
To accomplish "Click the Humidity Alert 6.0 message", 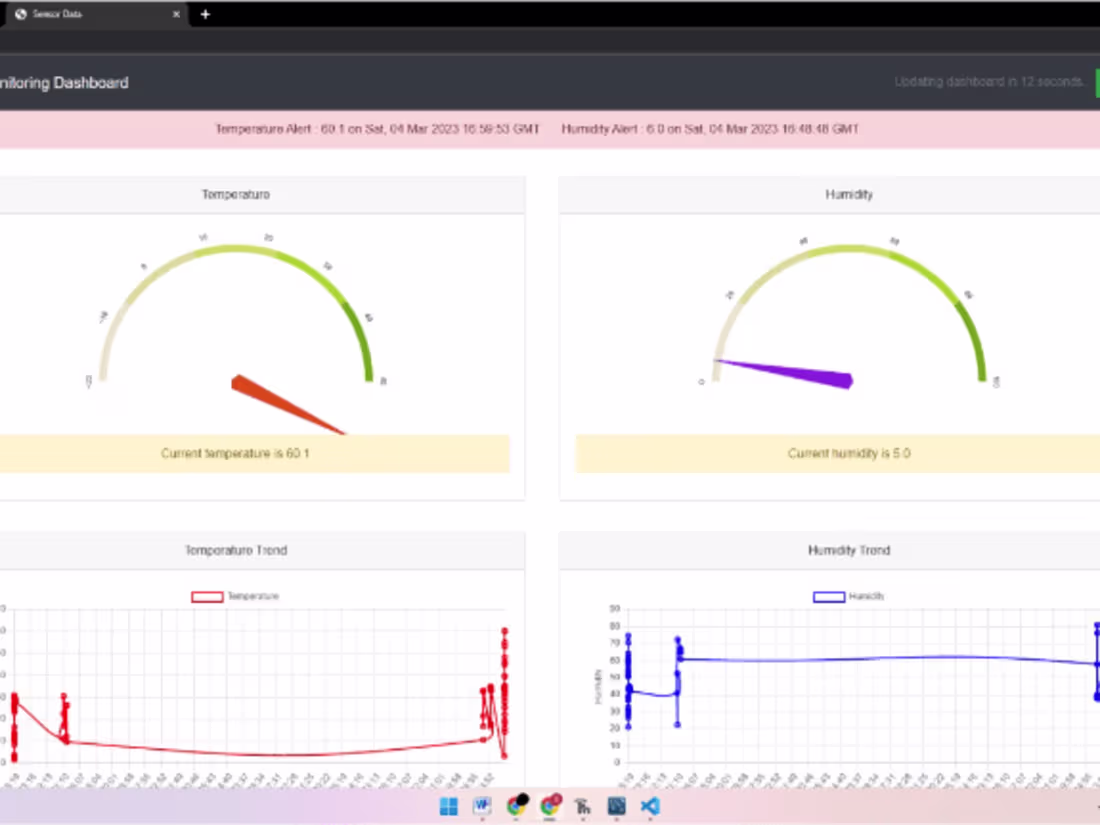I will [x=710, y=129].
